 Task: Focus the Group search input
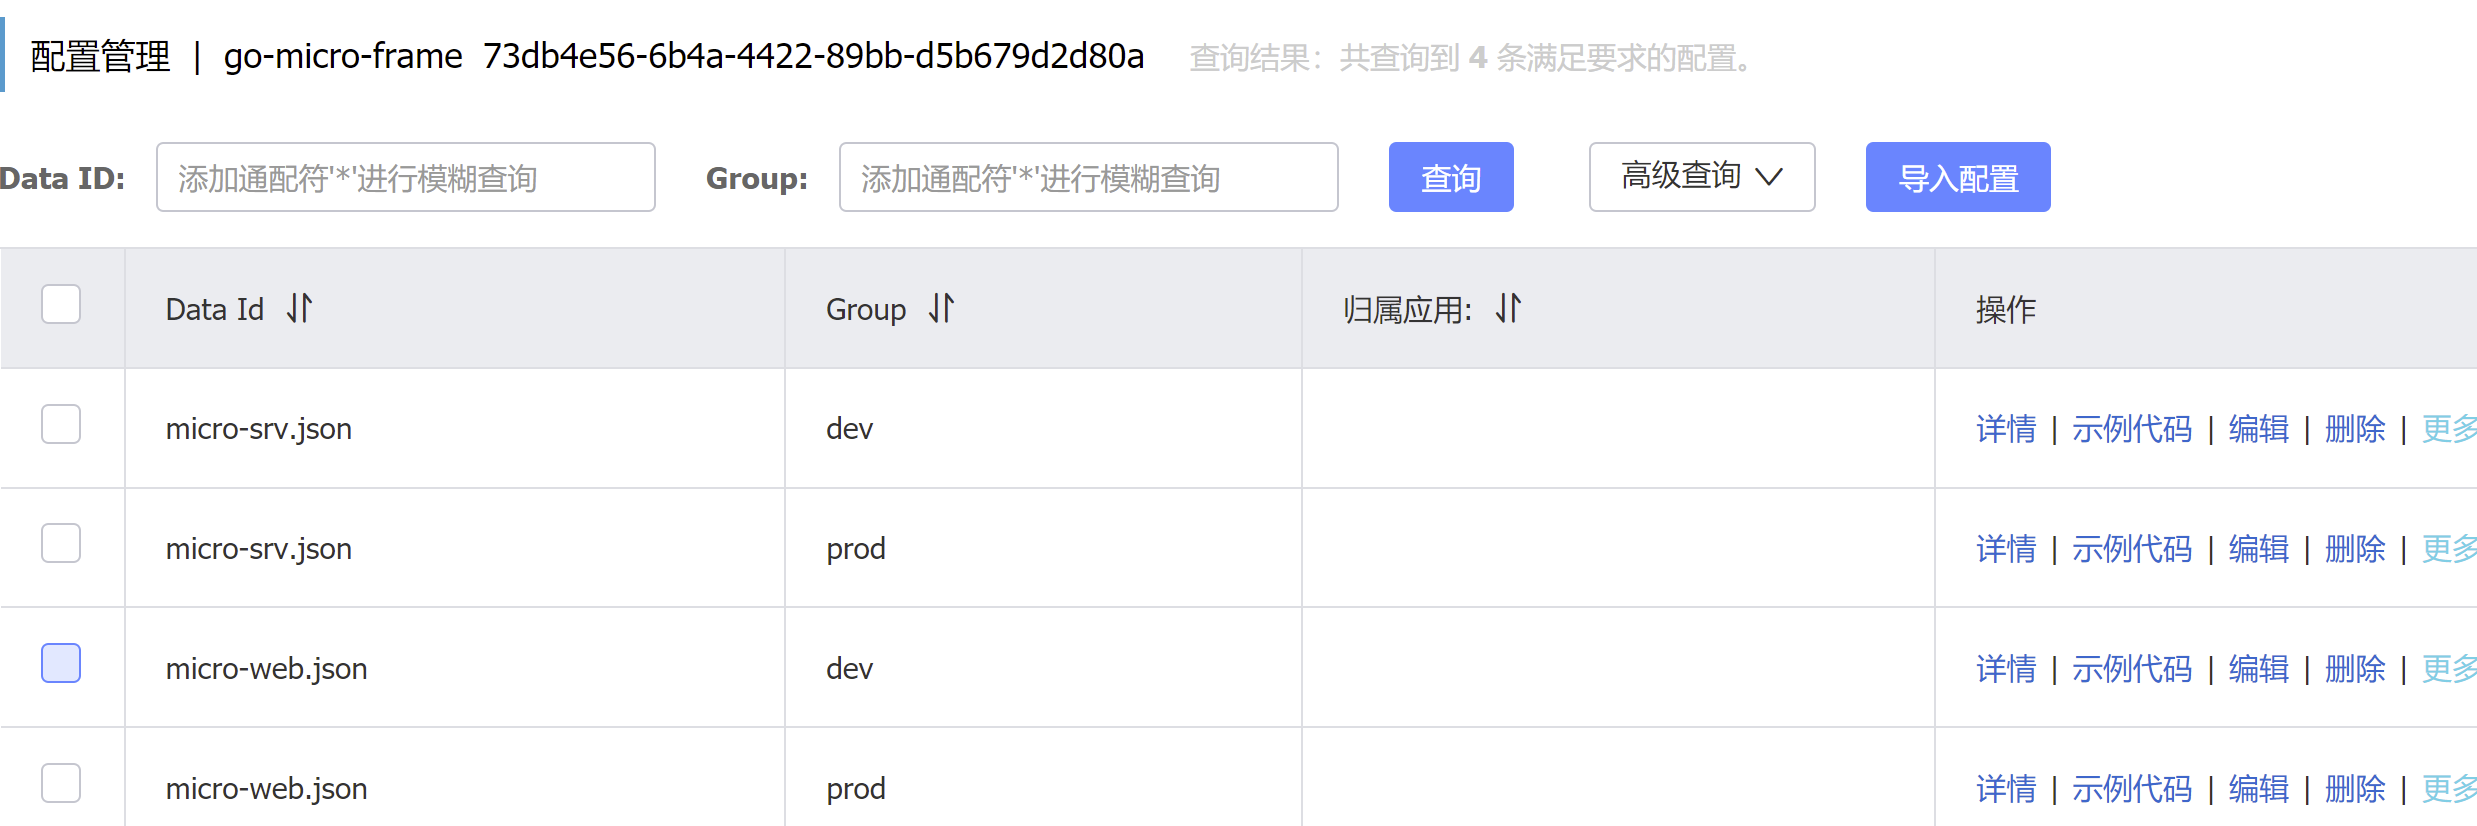[x=1089, y=177]
